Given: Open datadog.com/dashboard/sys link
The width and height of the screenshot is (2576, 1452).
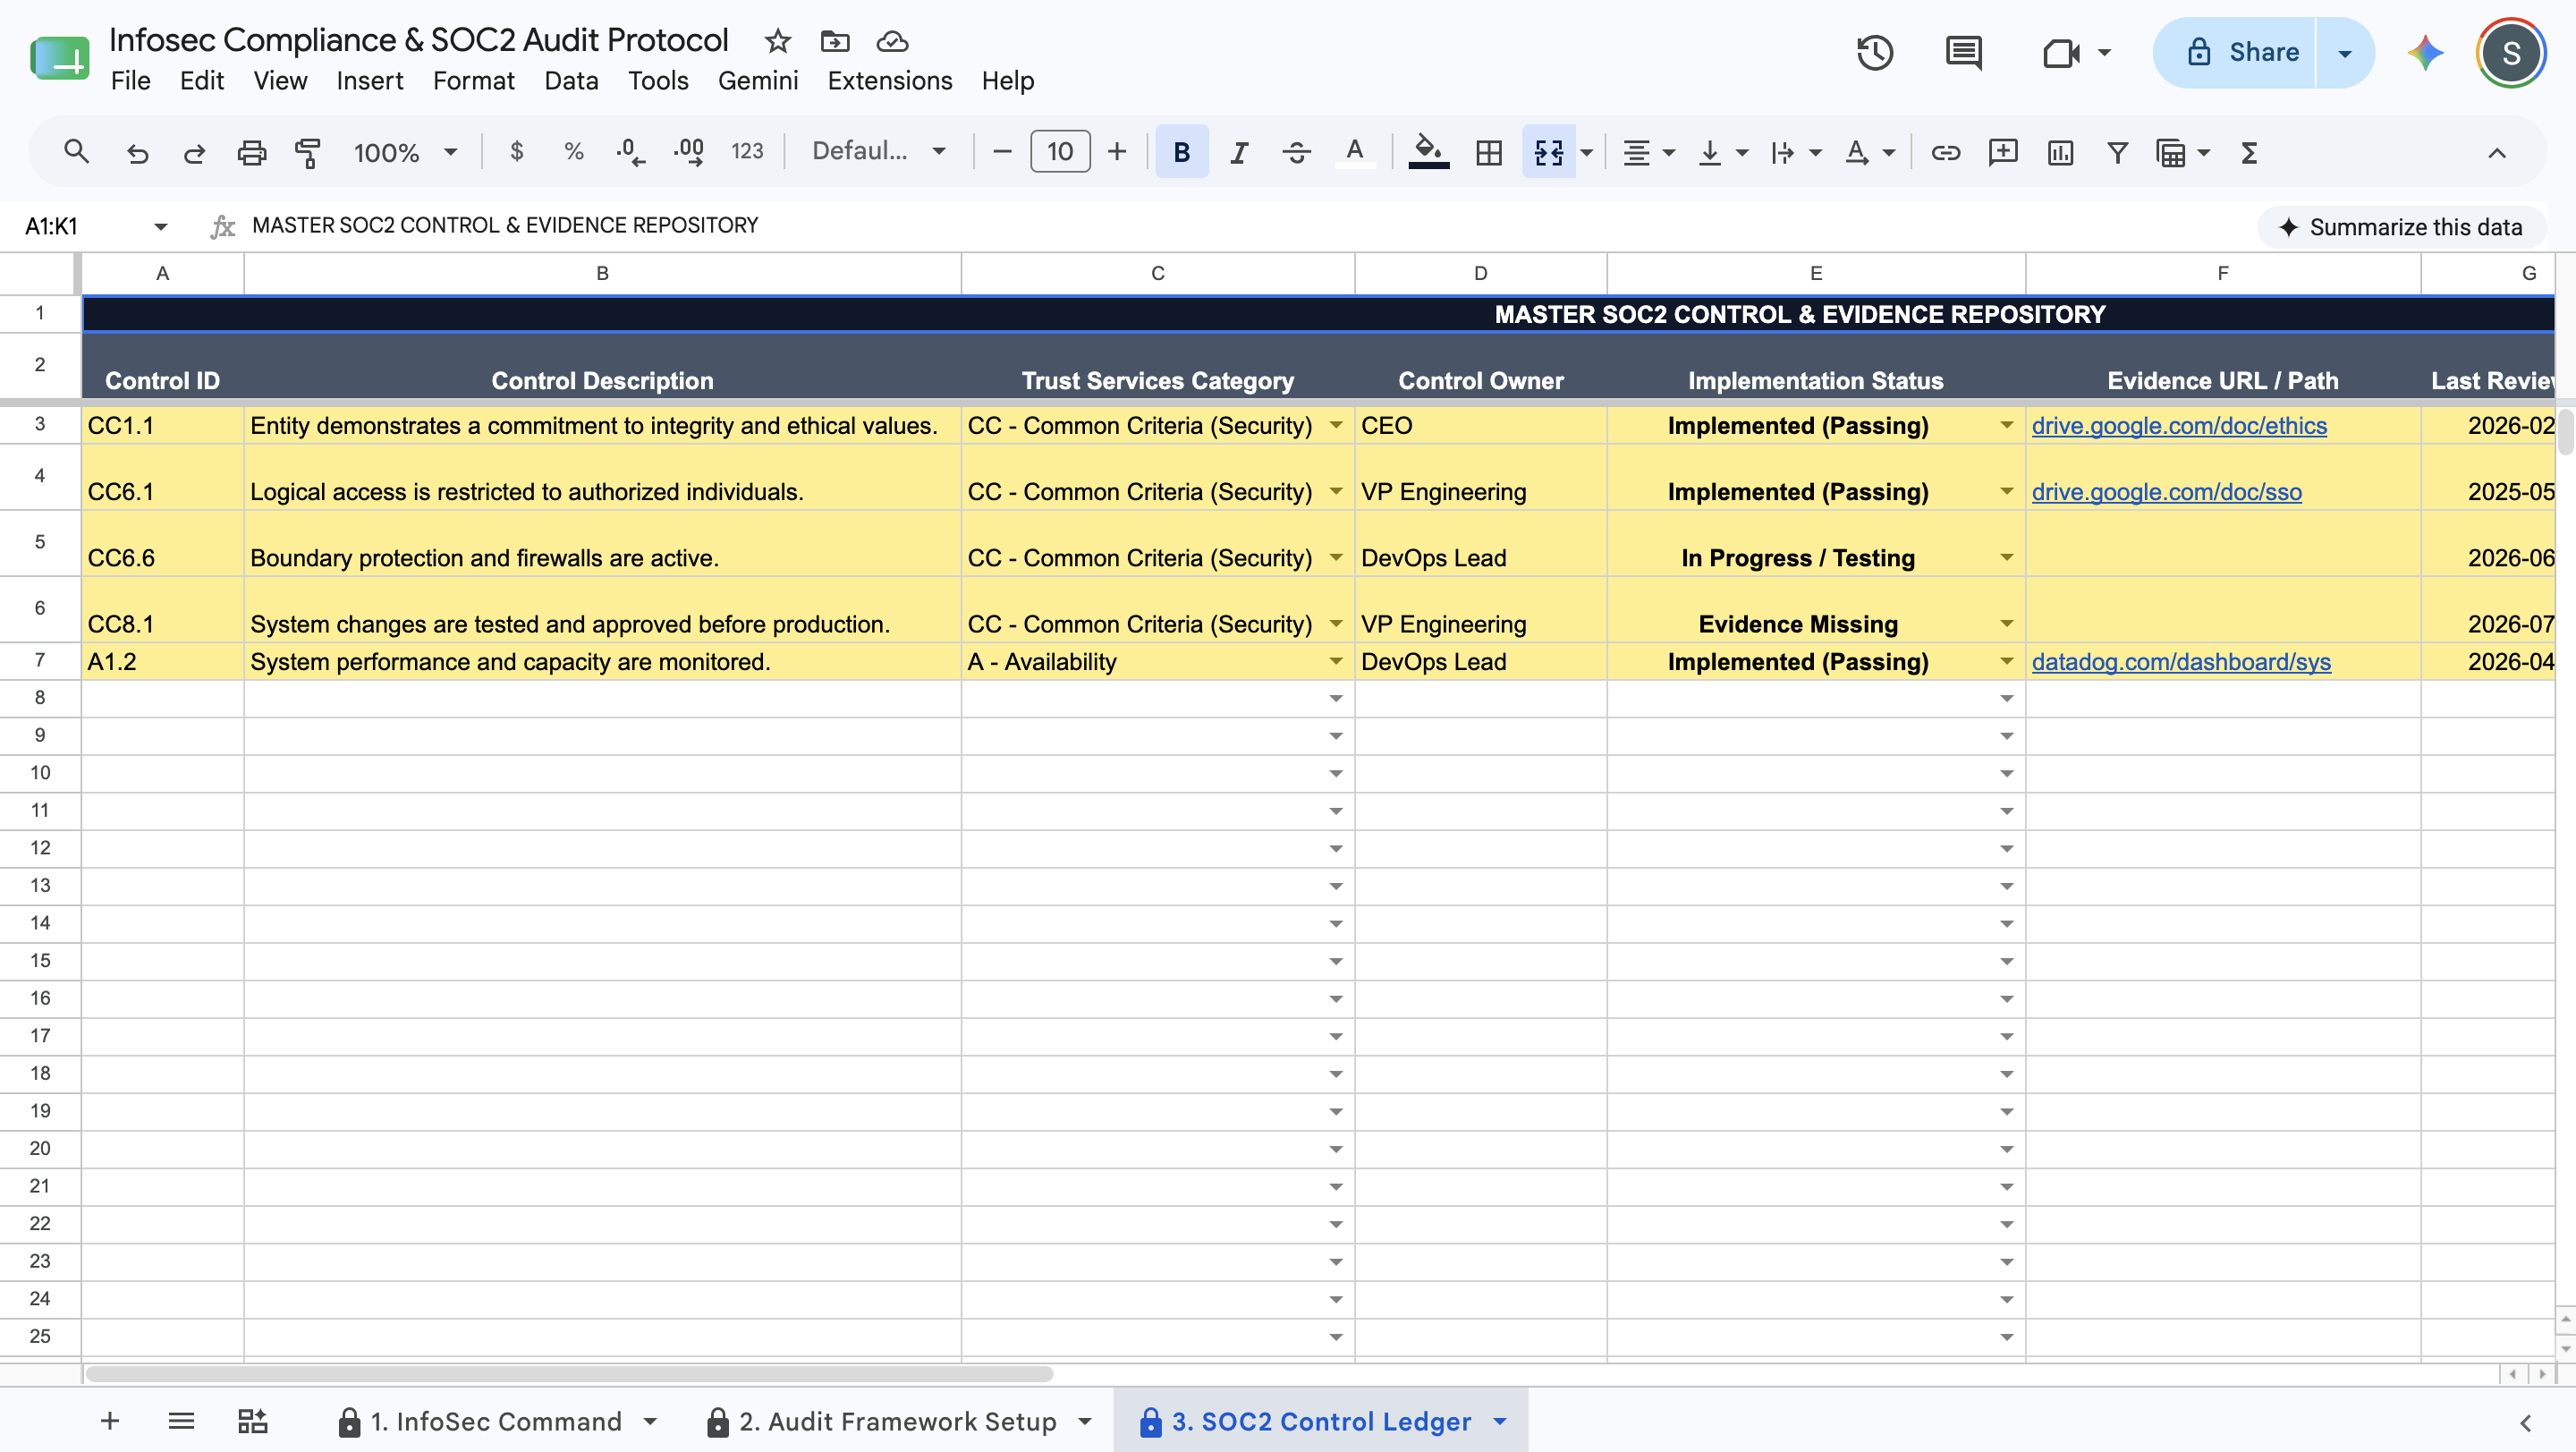Looking at the screenshot, I should tap(2181, 662).
